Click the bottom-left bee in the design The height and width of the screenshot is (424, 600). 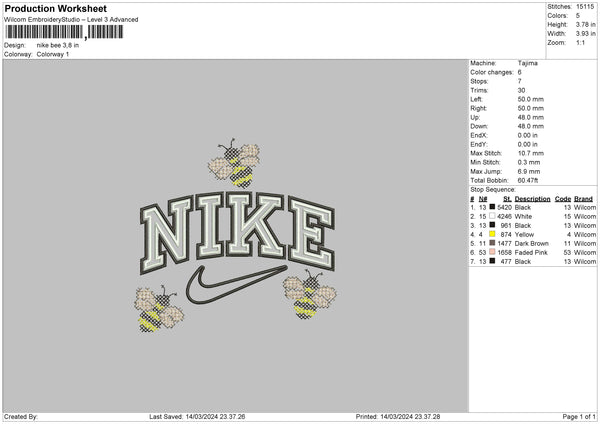point(158,308)
